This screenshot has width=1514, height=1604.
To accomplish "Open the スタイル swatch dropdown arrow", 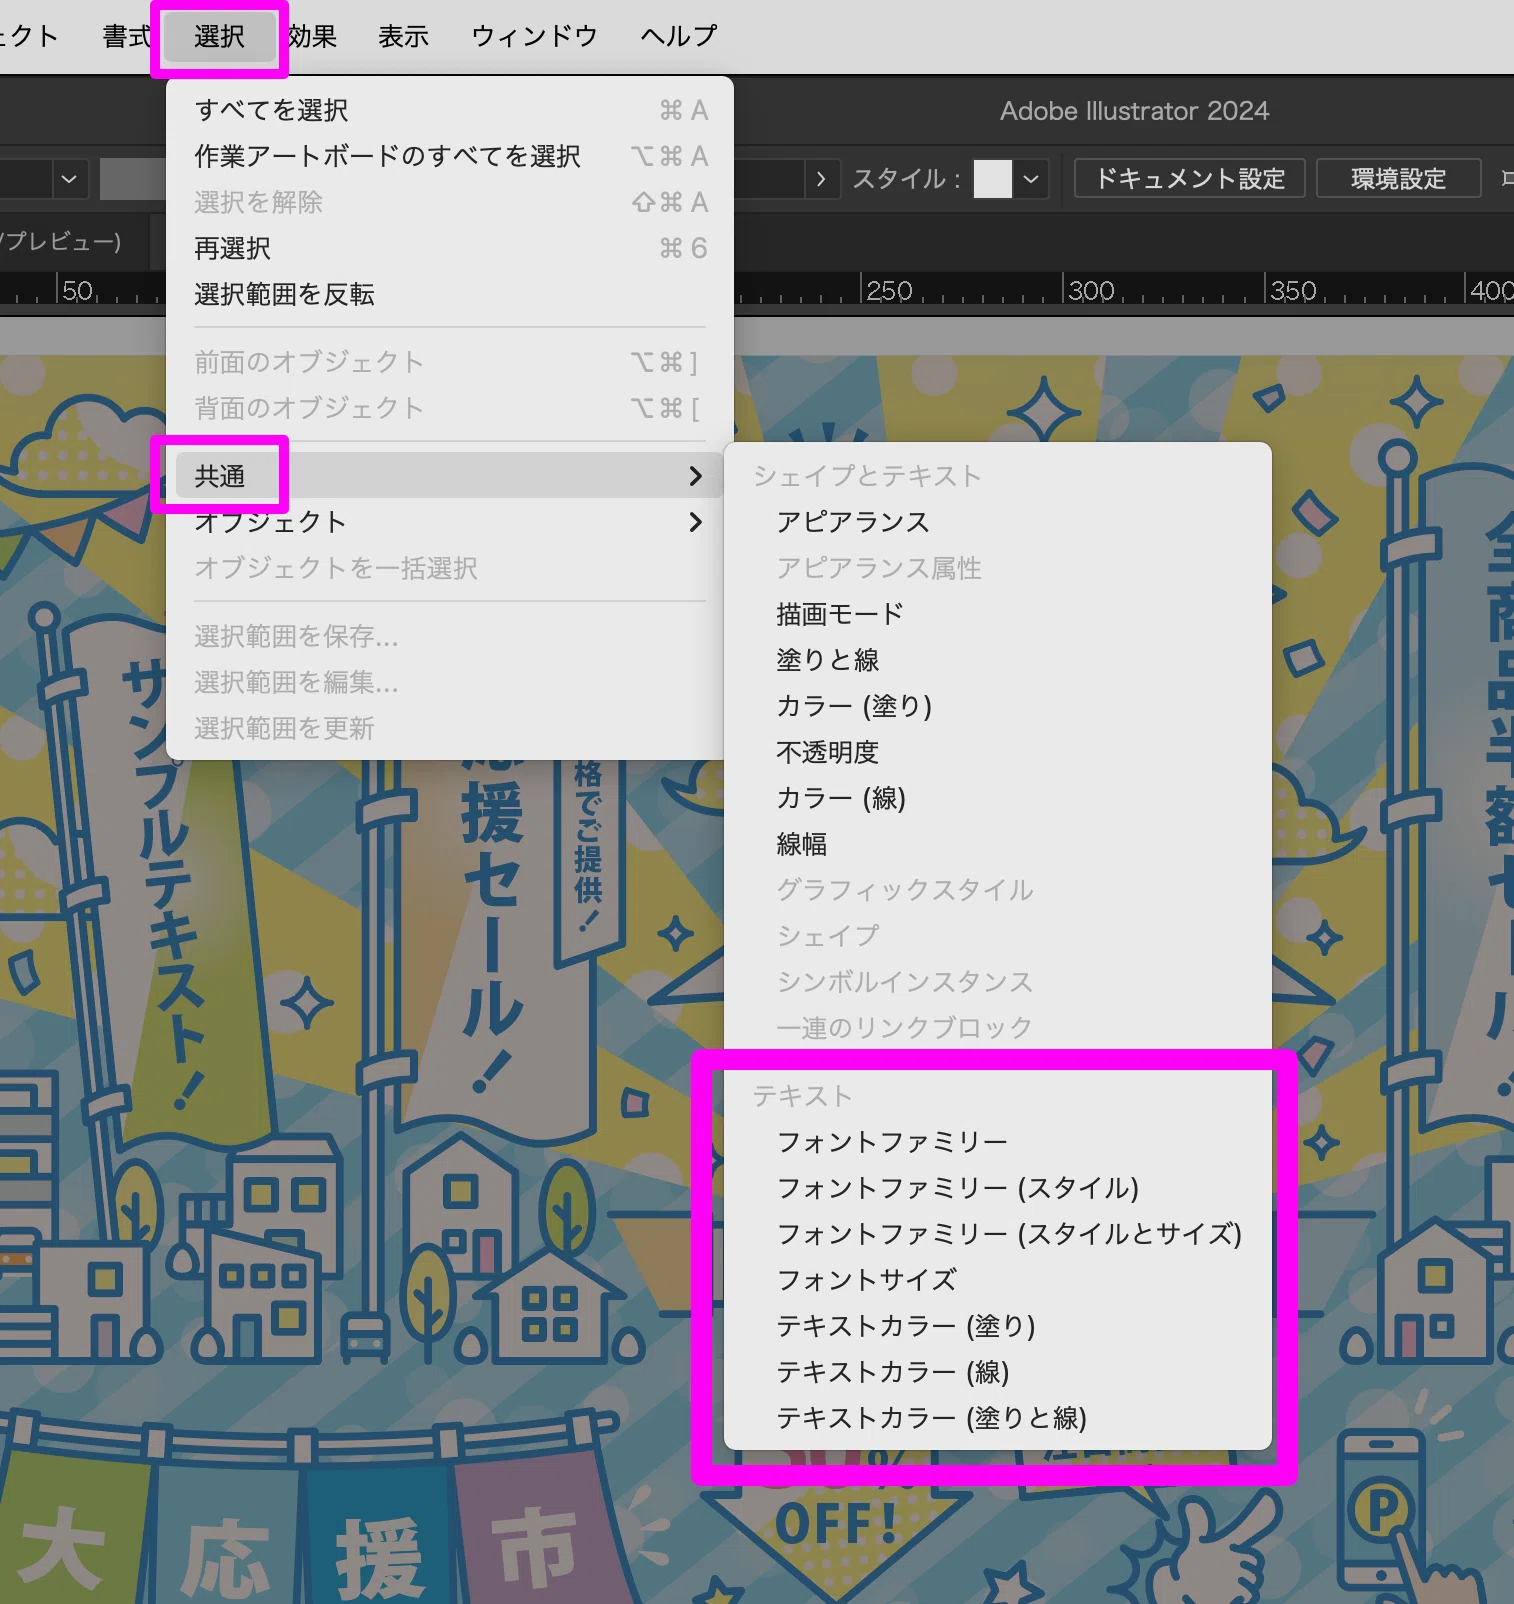I will (1031, 179).
